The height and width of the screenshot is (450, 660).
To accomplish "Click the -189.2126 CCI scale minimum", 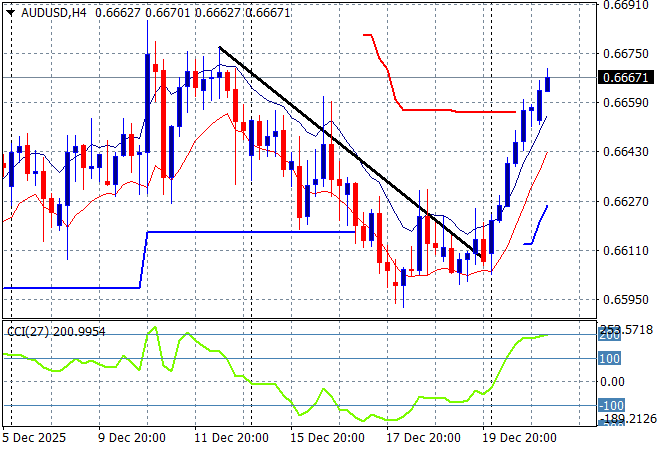I will 628,418.
